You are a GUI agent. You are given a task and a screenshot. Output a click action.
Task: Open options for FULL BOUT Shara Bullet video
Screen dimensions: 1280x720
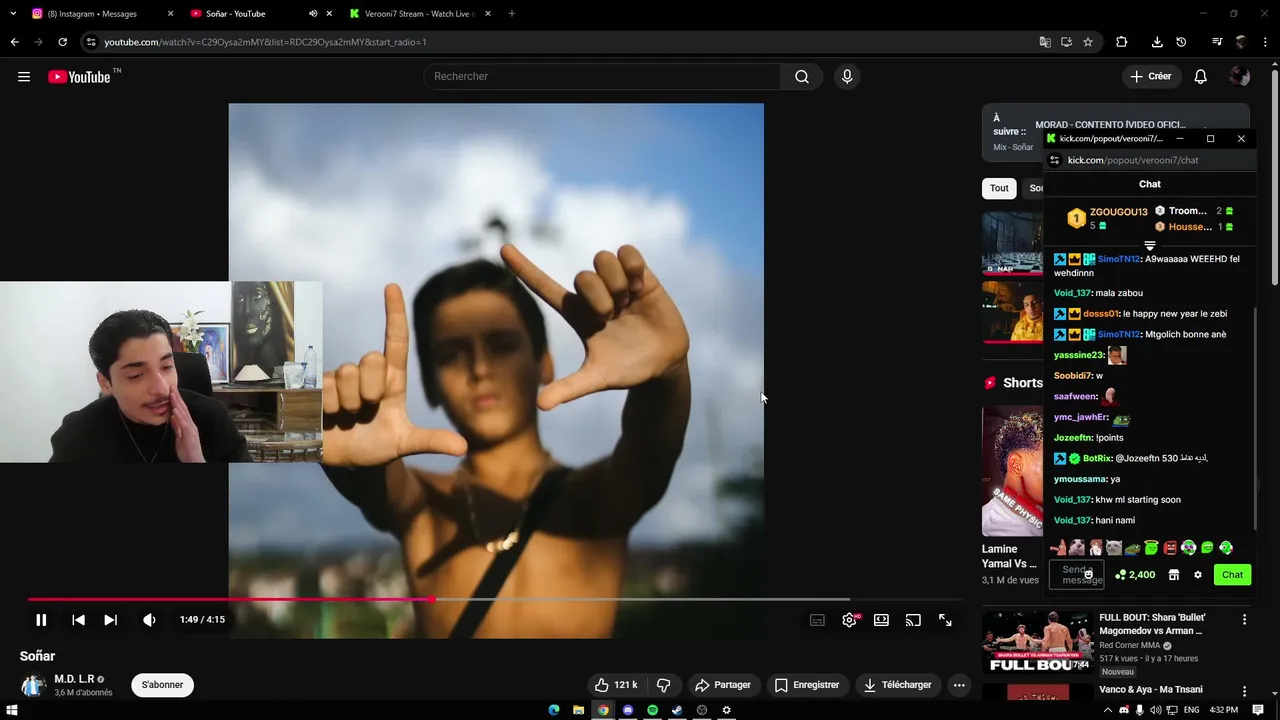(x=1244, y=620)
